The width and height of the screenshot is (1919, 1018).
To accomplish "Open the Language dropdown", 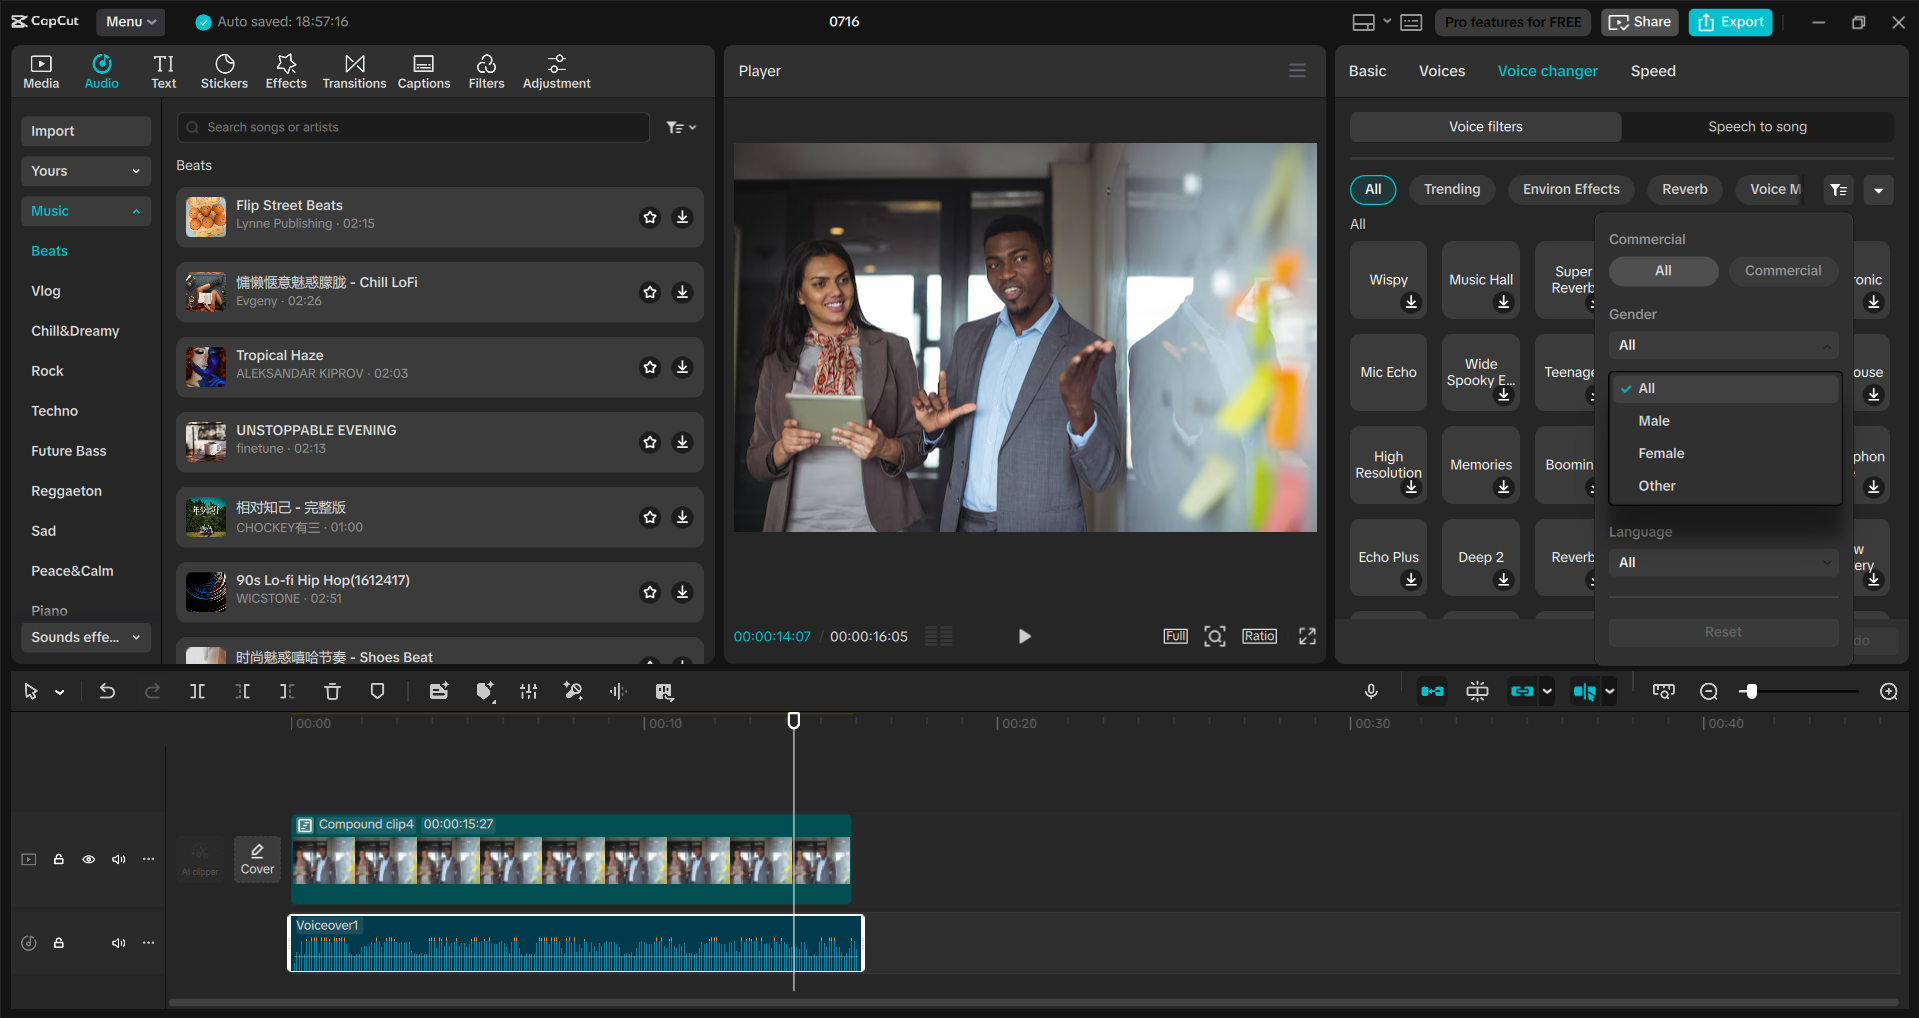I will click(x=1722, y=562).
